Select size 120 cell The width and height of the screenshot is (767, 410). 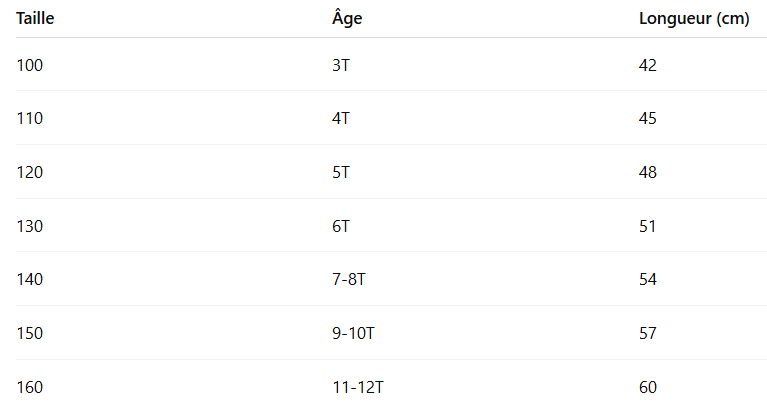pos(30,172)
